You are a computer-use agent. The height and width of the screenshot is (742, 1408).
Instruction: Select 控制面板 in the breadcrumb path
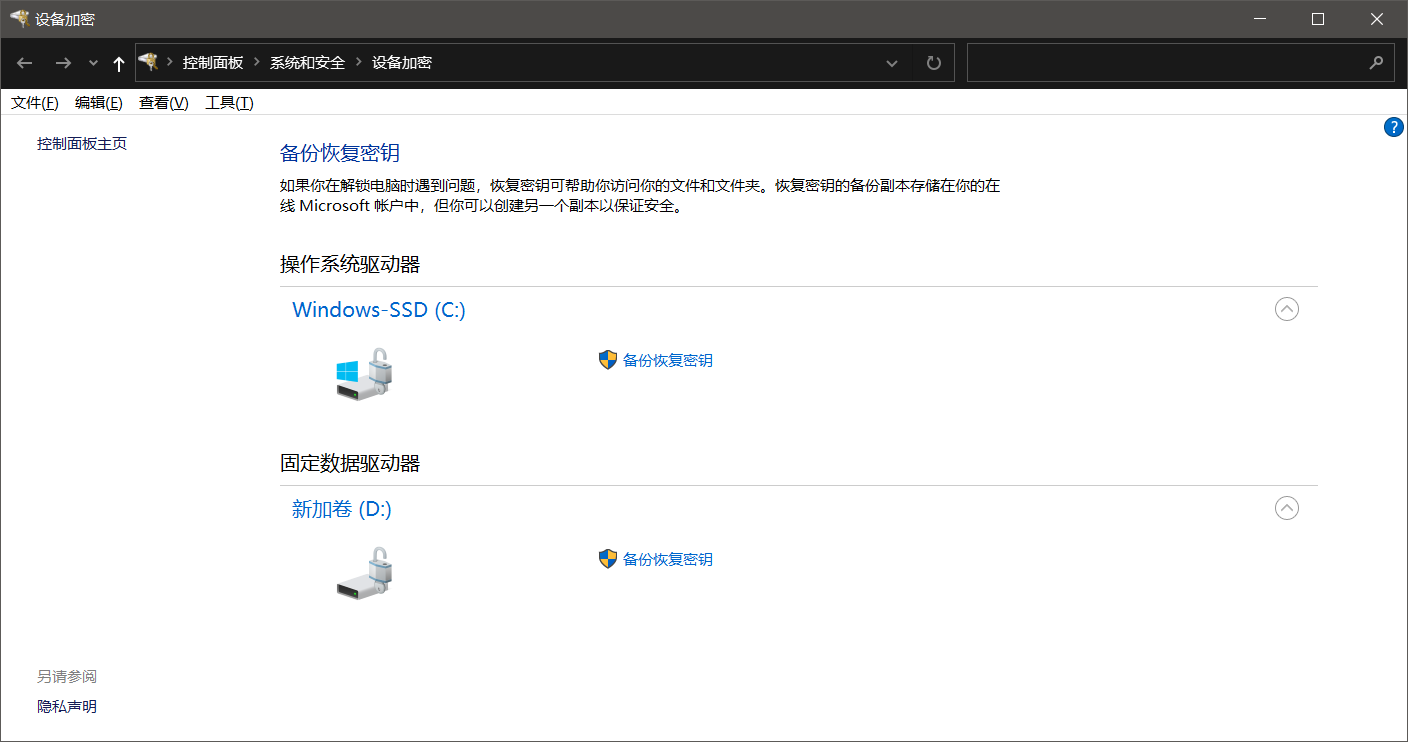point(213,62)
